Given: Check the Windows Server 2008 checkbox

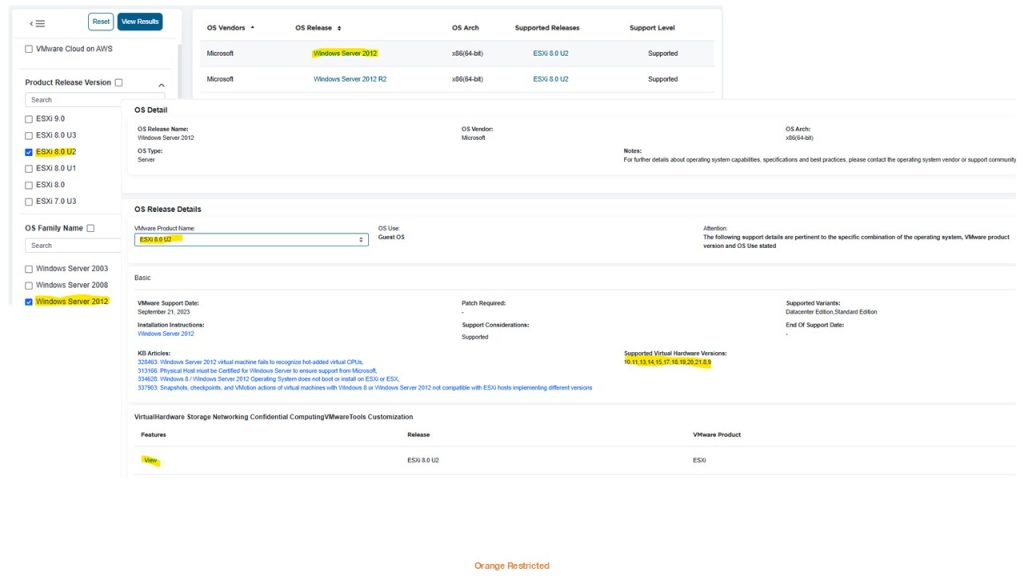Looking at the screenshot, I should coord(29,285).
